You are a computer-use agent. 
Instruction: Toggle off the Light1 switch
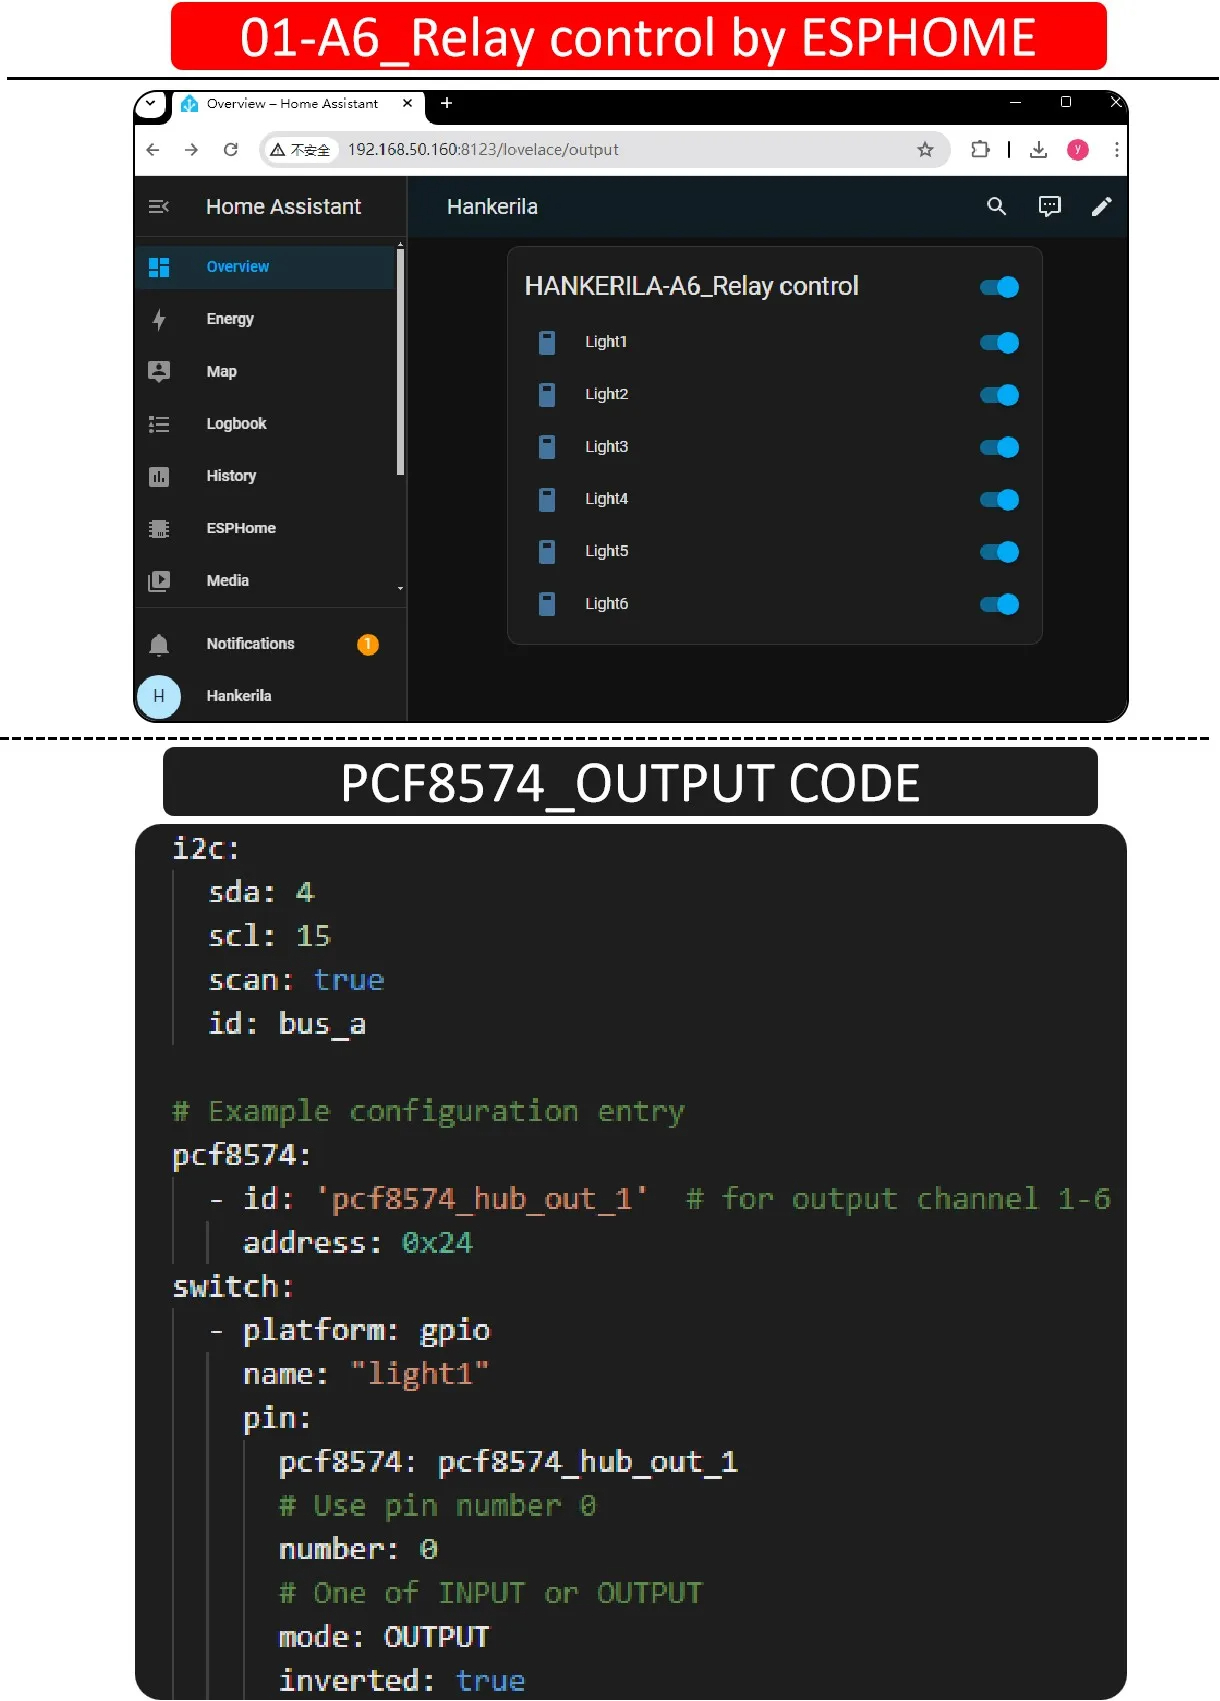coord(999,343)
